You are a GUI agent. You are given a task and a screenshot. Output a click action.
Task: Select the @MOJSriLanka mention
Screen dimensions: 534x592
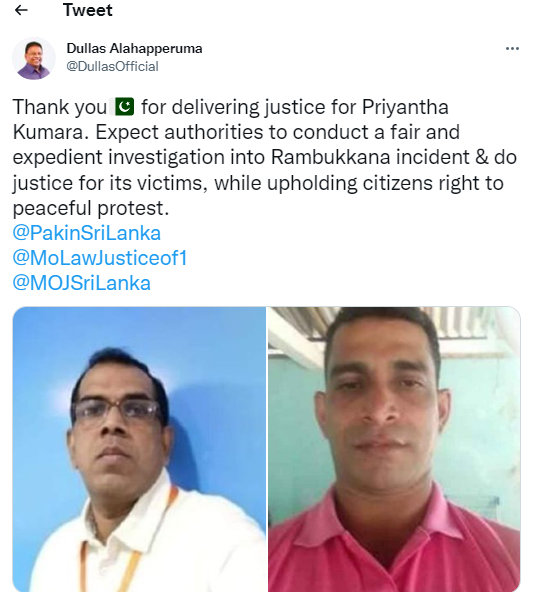(x=82, y=283)
